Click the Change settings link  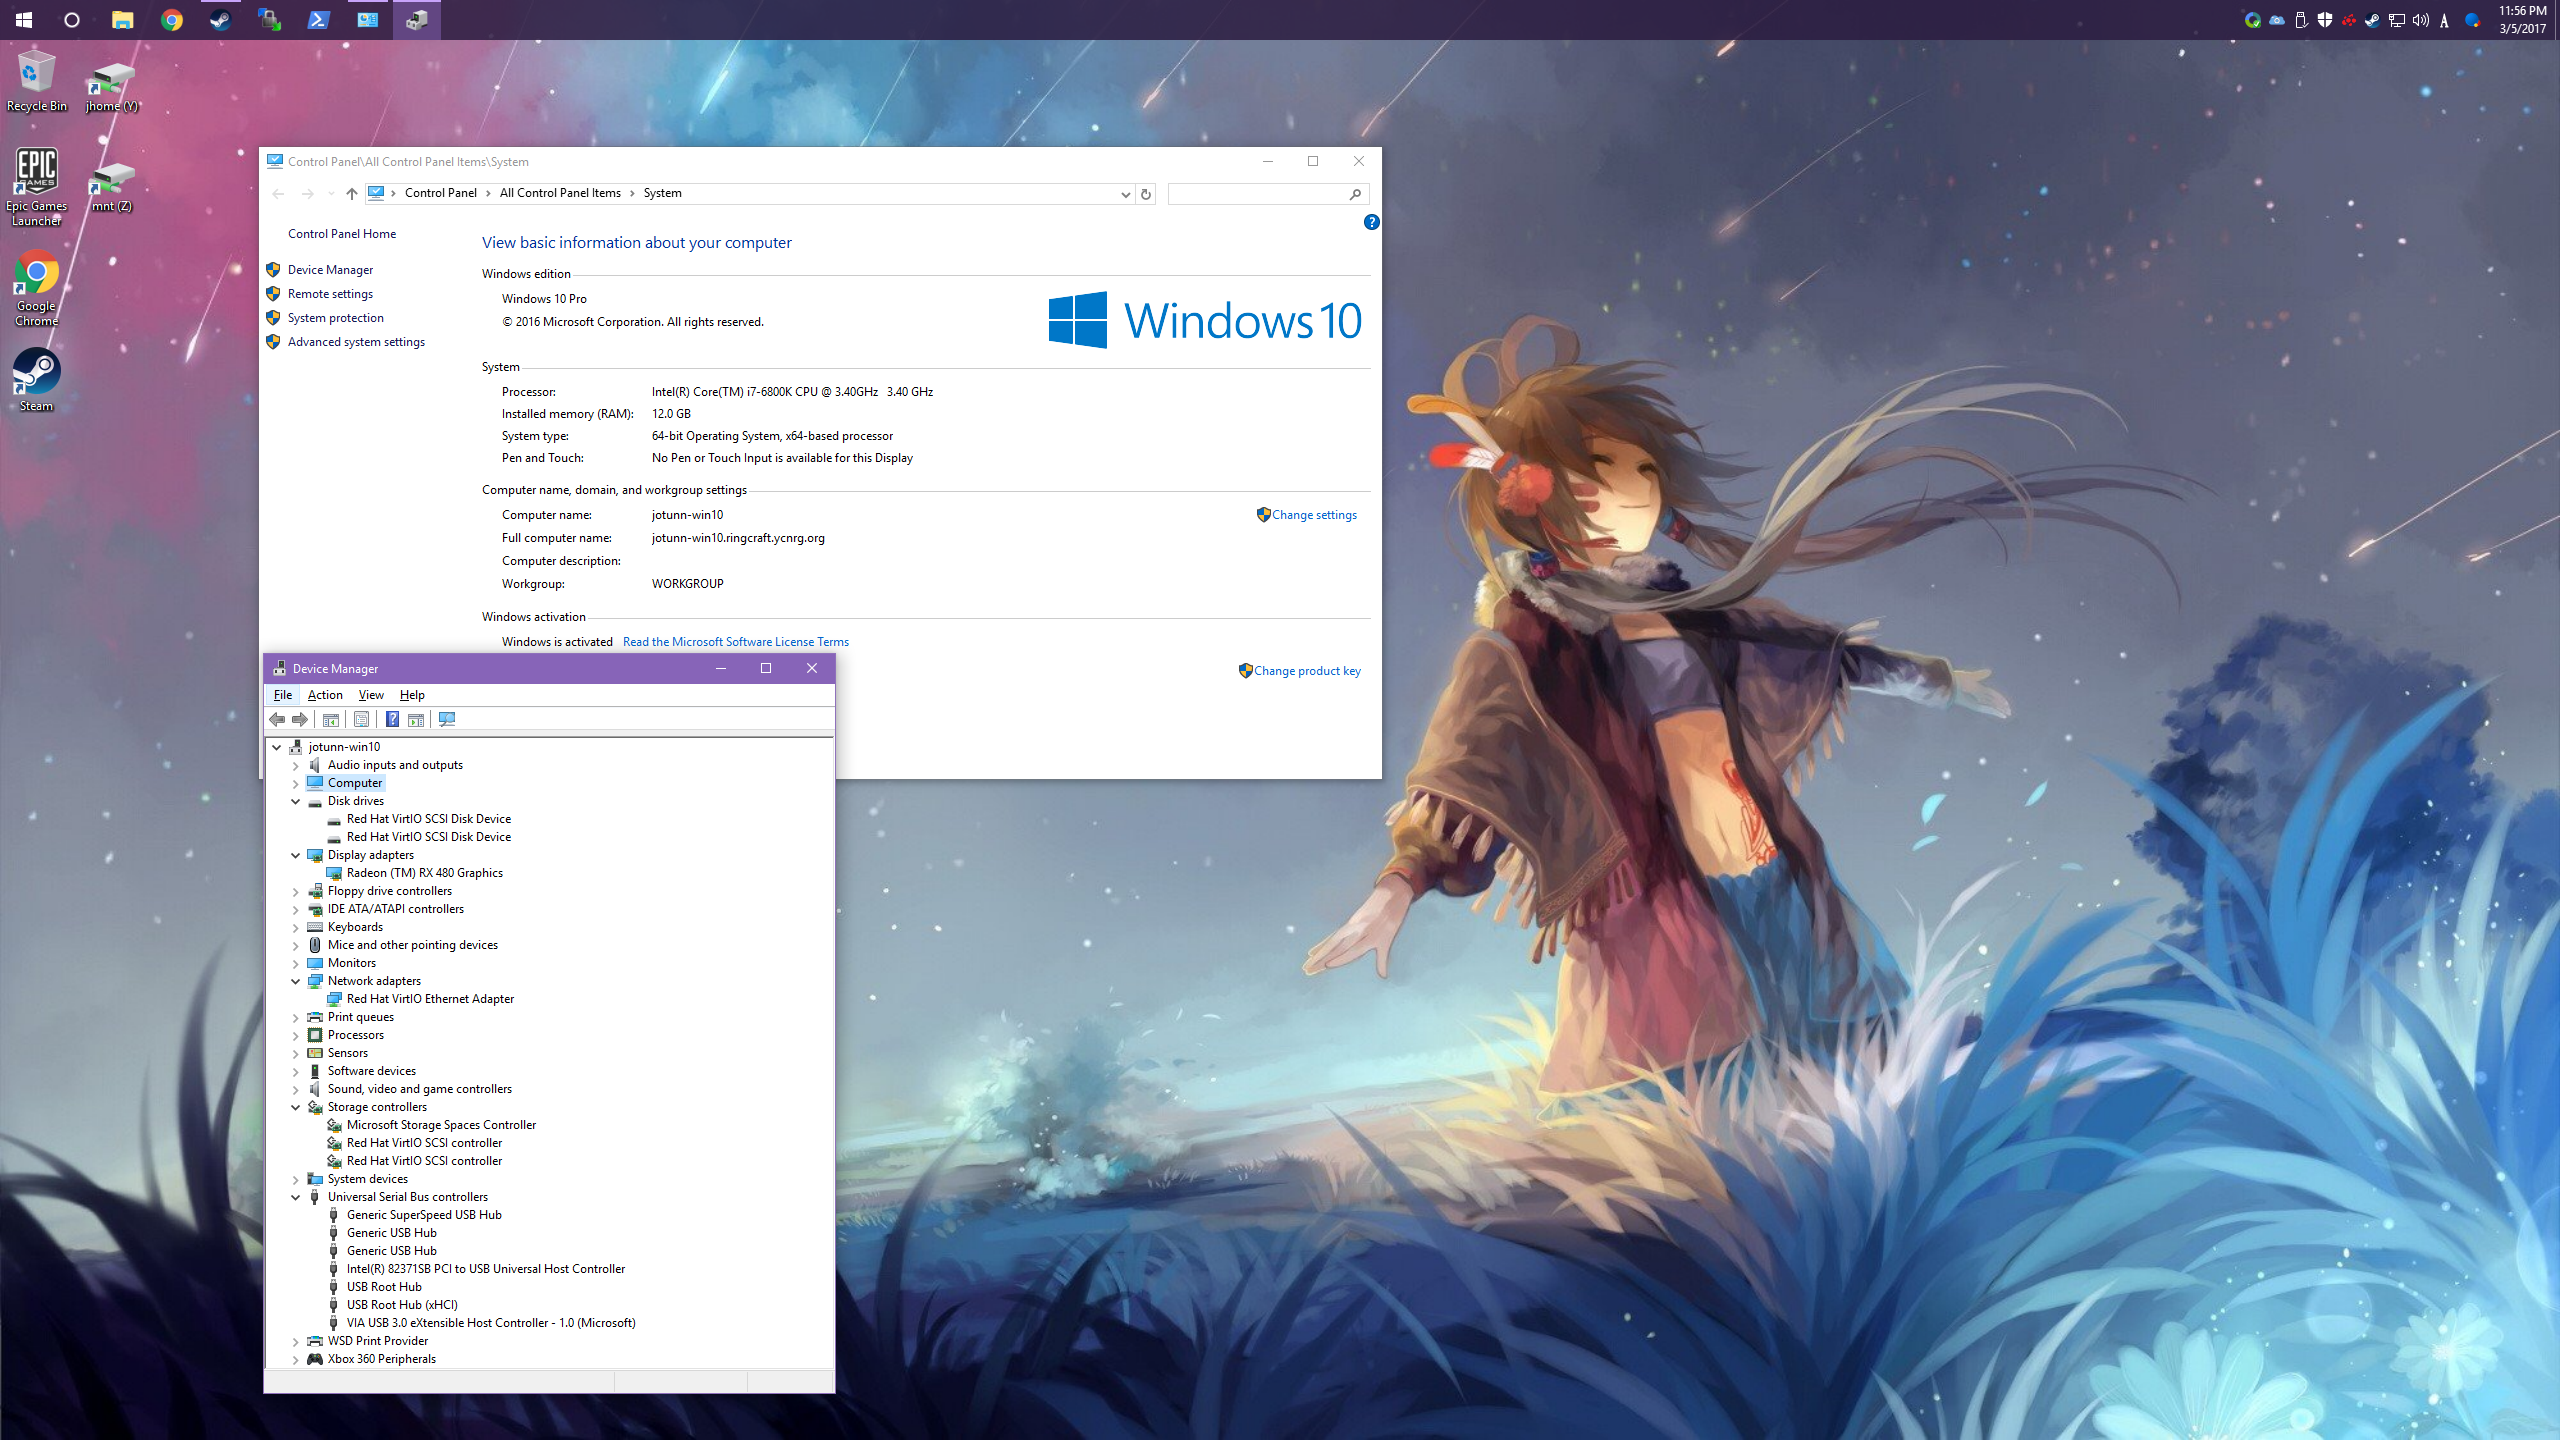click(x=1313, y=515)
